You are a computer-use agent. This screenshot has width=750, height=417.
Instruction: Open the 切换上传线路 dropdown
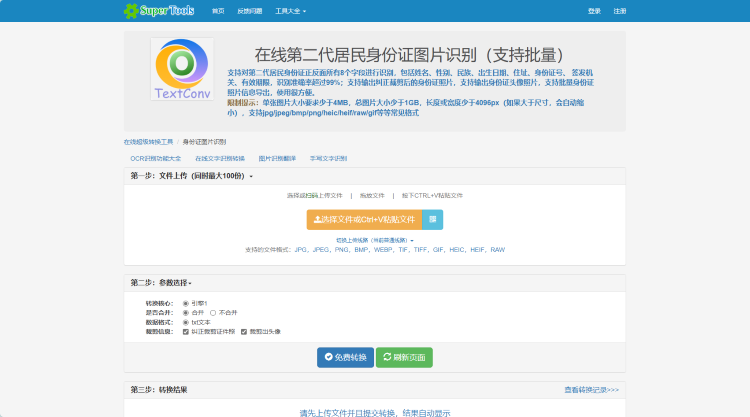tap(375, 241)
